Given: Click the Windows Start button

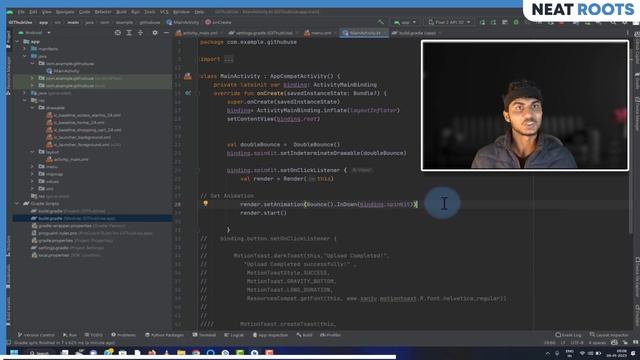Looking at the screenshot, I should [x=14, y=353].
